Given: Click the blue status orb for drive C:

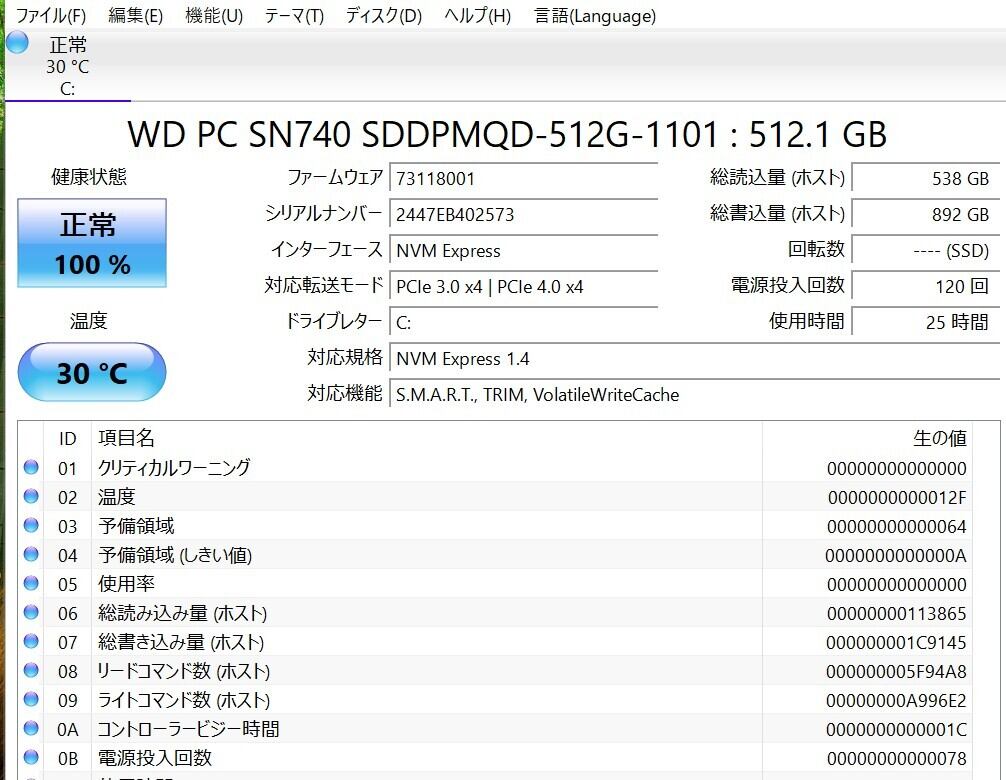Looking at the screenshot, I should (17, 42).
